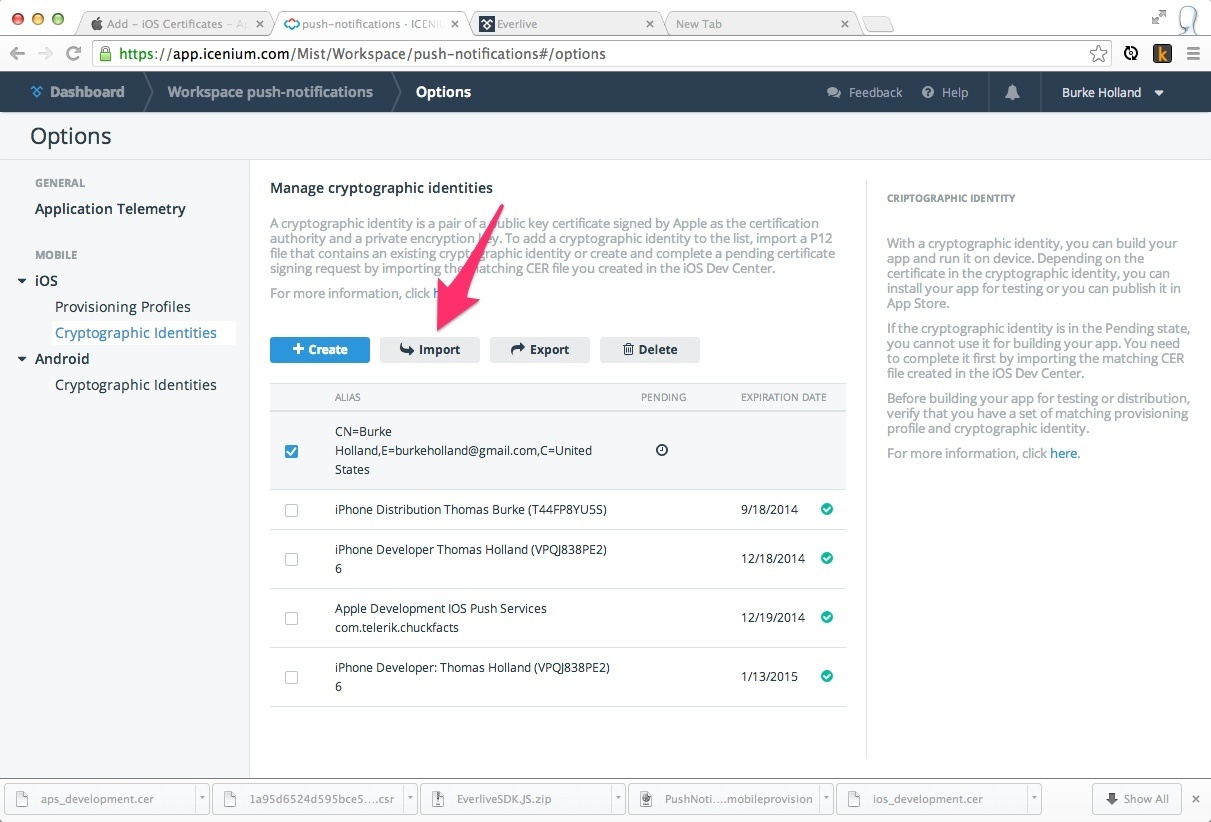Check the iPhone Distribution Thomas Burke checkbox
The height and width of the screenshot is (822, 1211).
[291, 510]
